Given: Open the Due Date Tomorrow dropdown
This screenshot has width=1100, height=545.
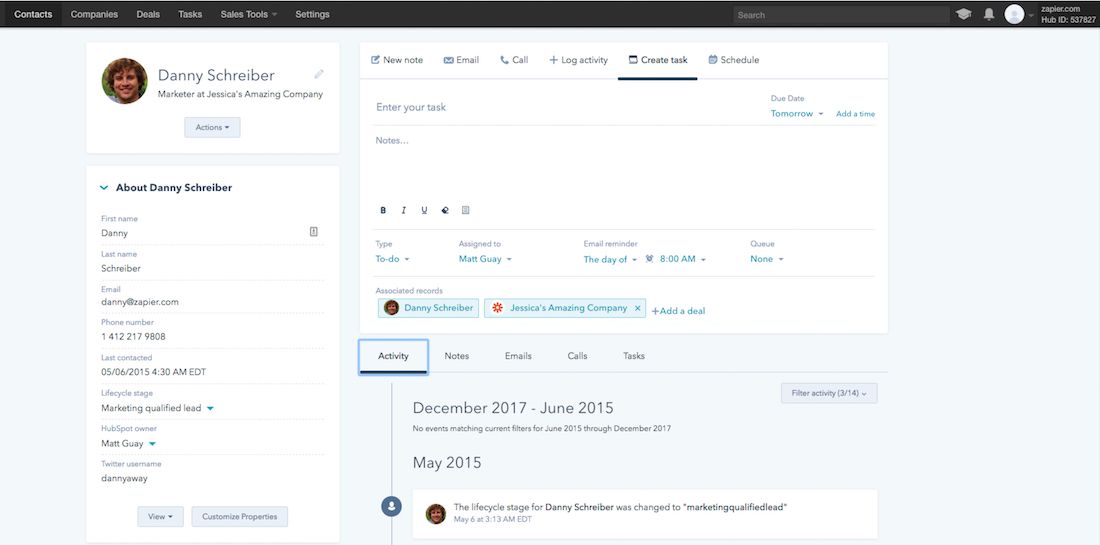Looking at the screenshot, I should pos(797,114).
